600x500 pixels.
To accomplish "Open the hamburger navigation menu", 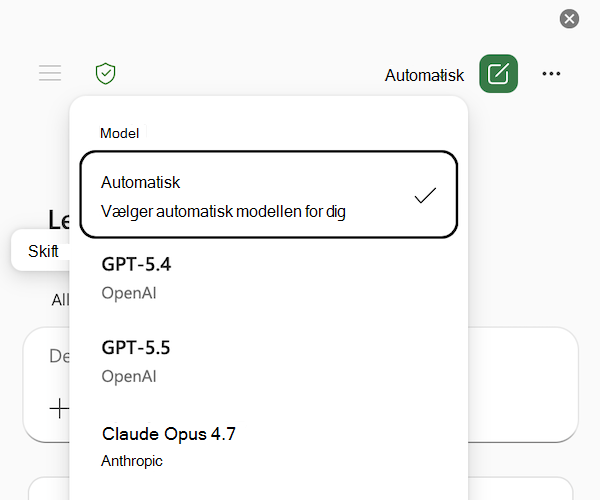I will [50, 73].
